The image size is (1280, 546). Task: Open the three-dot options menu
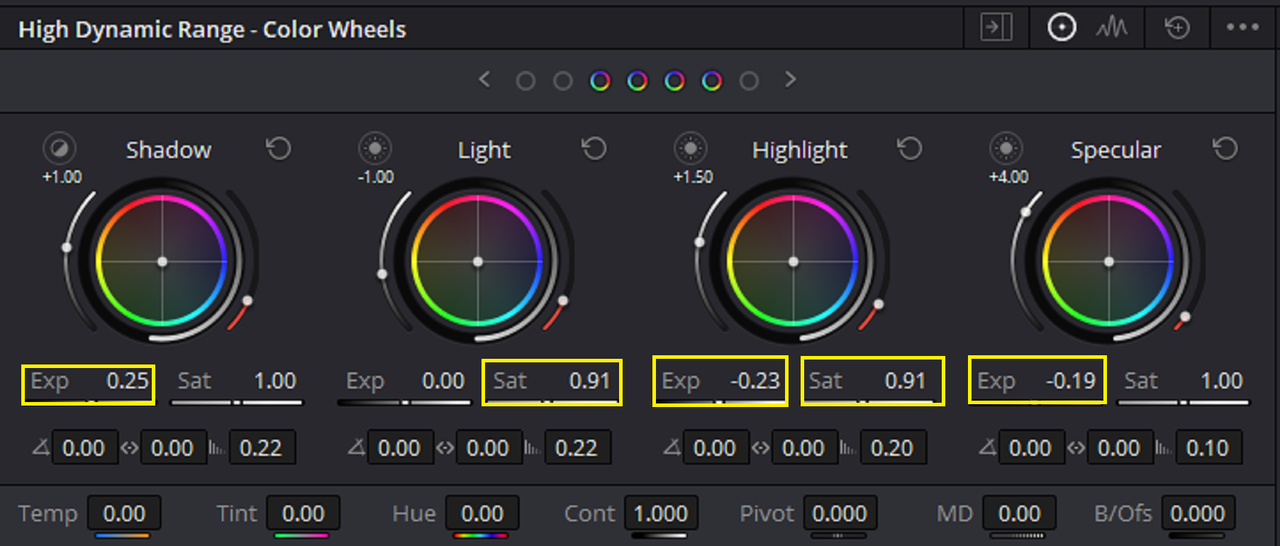click(x=1242, y=28)
